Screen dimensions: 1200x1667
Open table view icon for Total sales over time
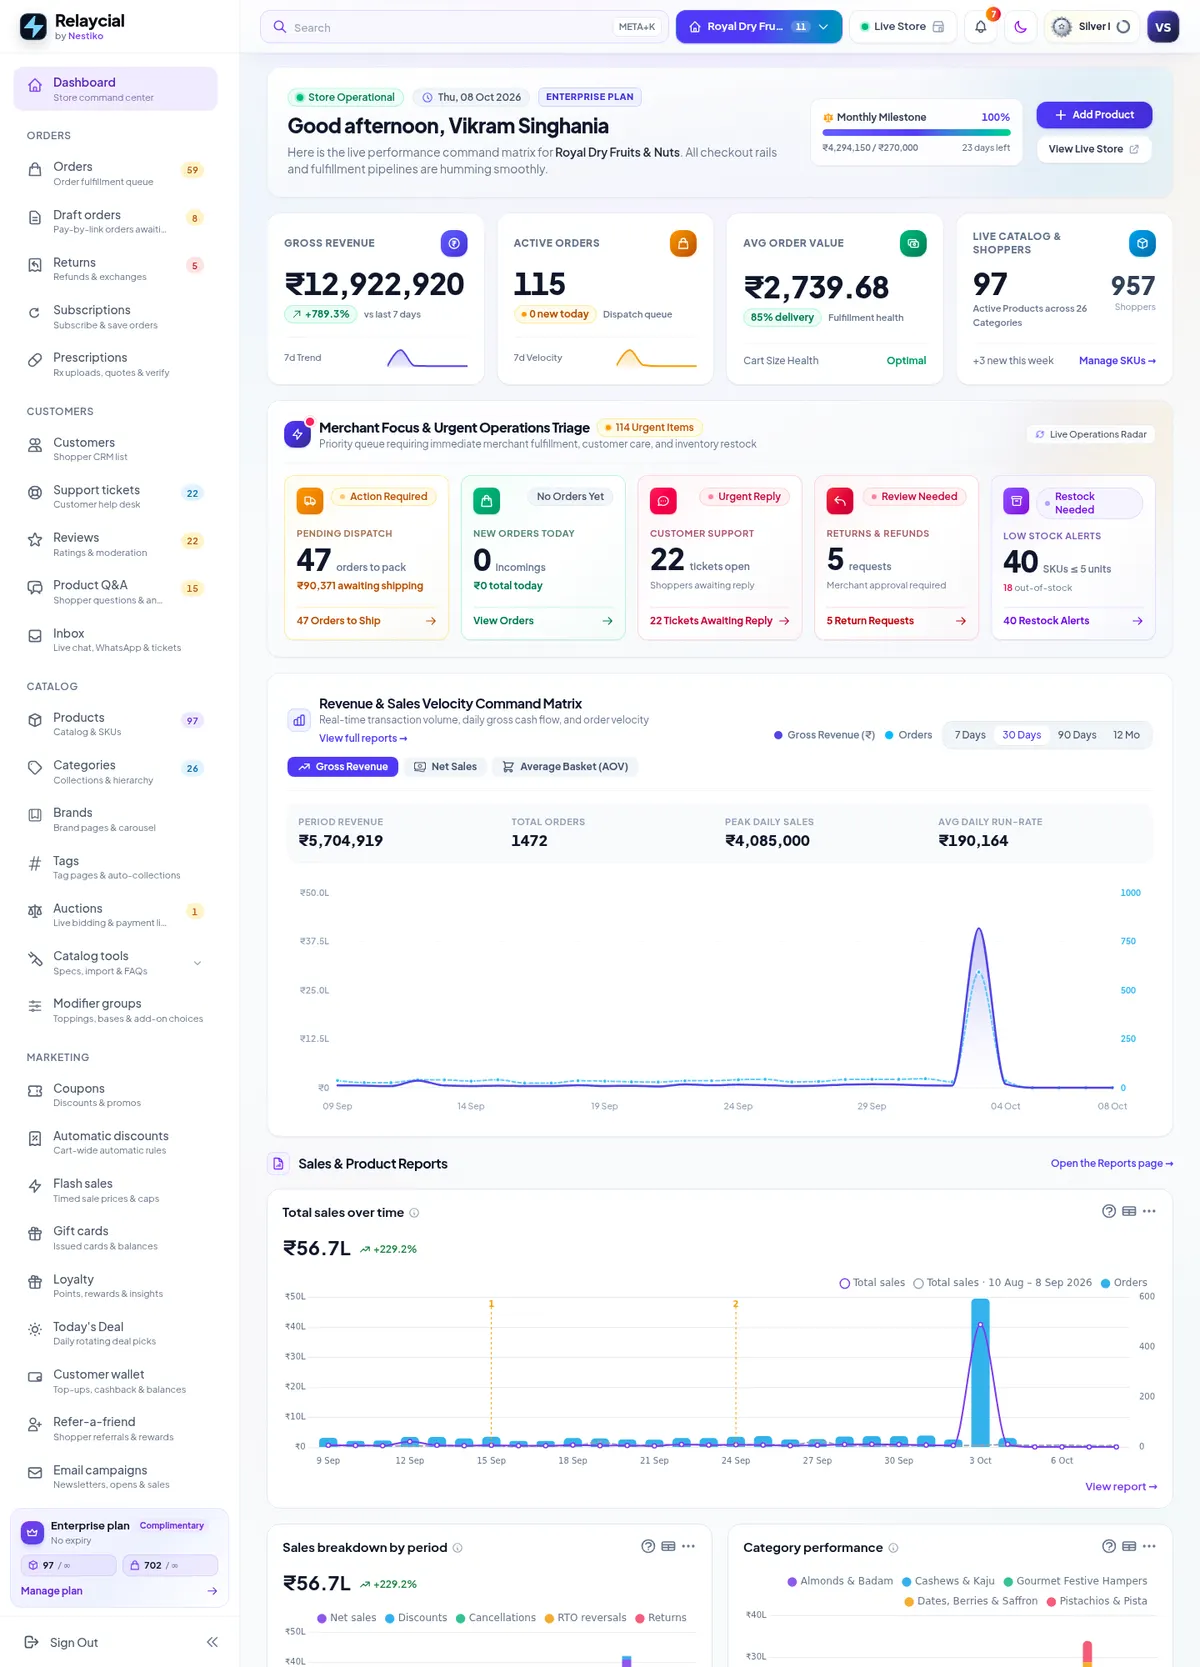tap(1129, 1211)
